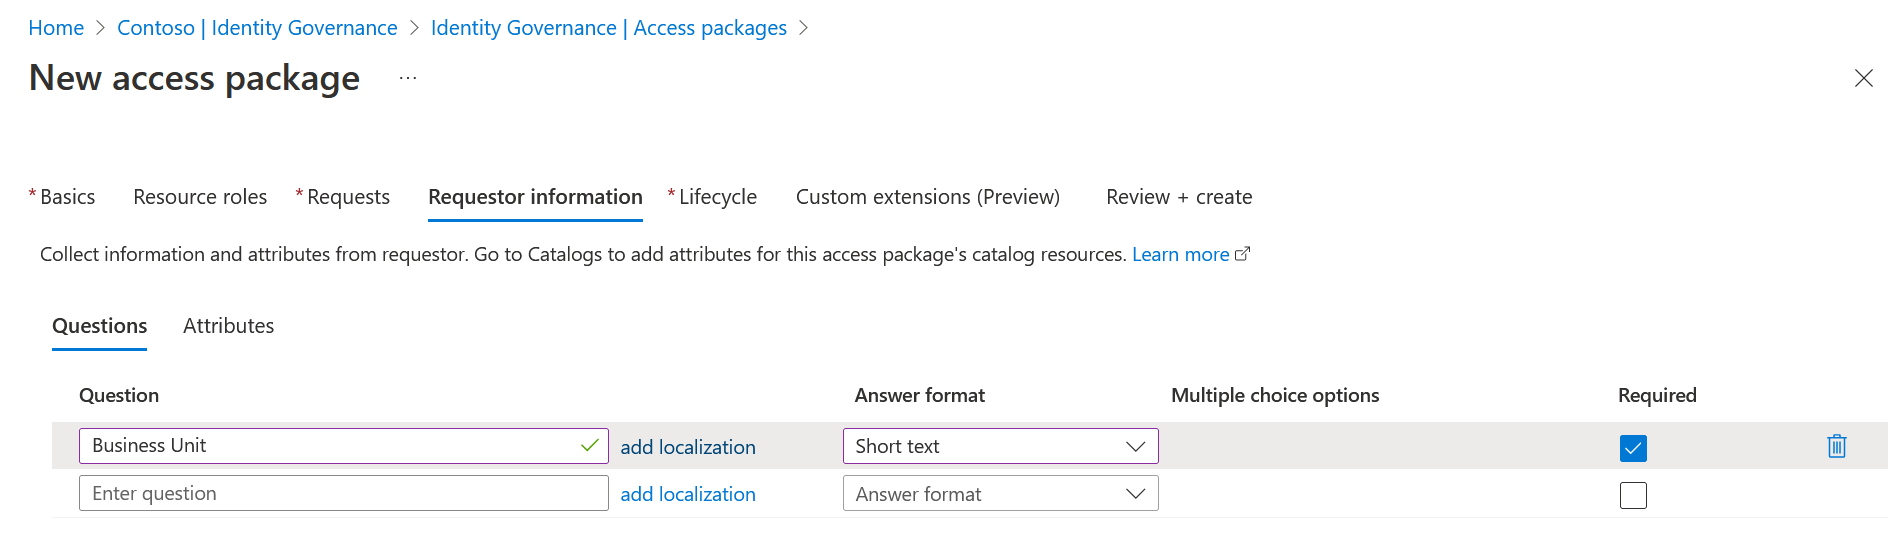This screenshot has width=1894, height=544.
Task: Go to the Lifecycle tab
Action: click(x=717, y=197)
